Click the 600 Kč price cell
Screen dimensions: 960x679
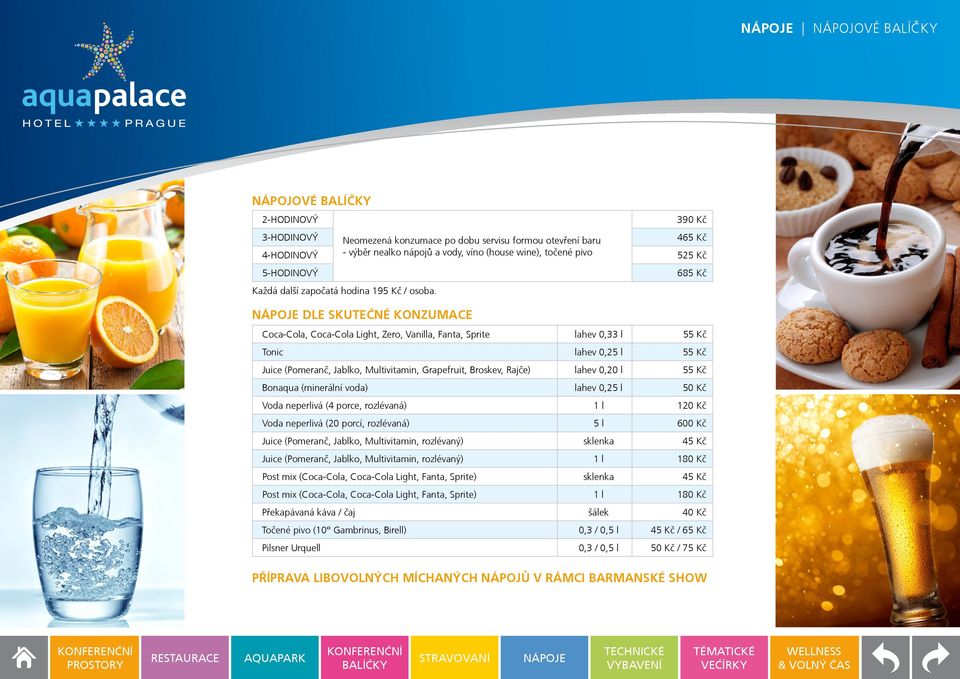pos(672,423)
